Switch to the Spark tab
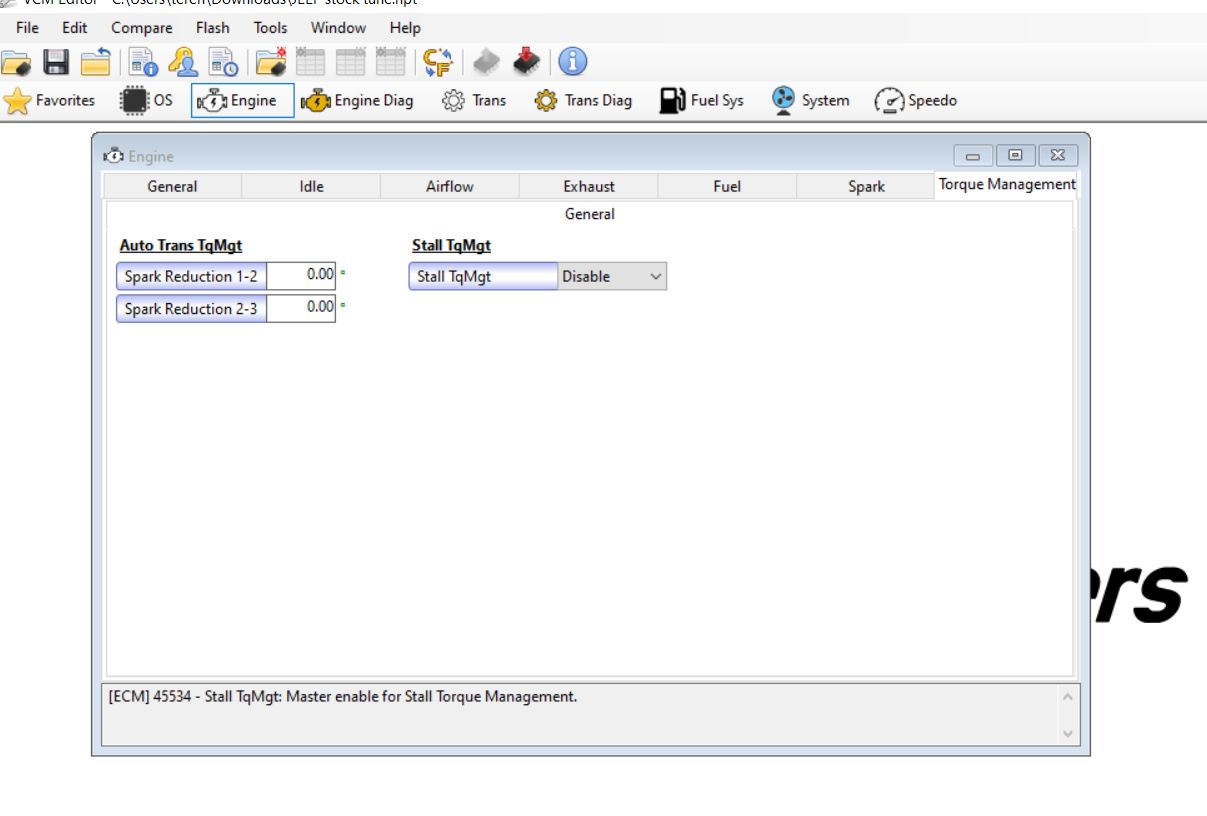This screenshot has width=1207, height=816. pos(865,186)
